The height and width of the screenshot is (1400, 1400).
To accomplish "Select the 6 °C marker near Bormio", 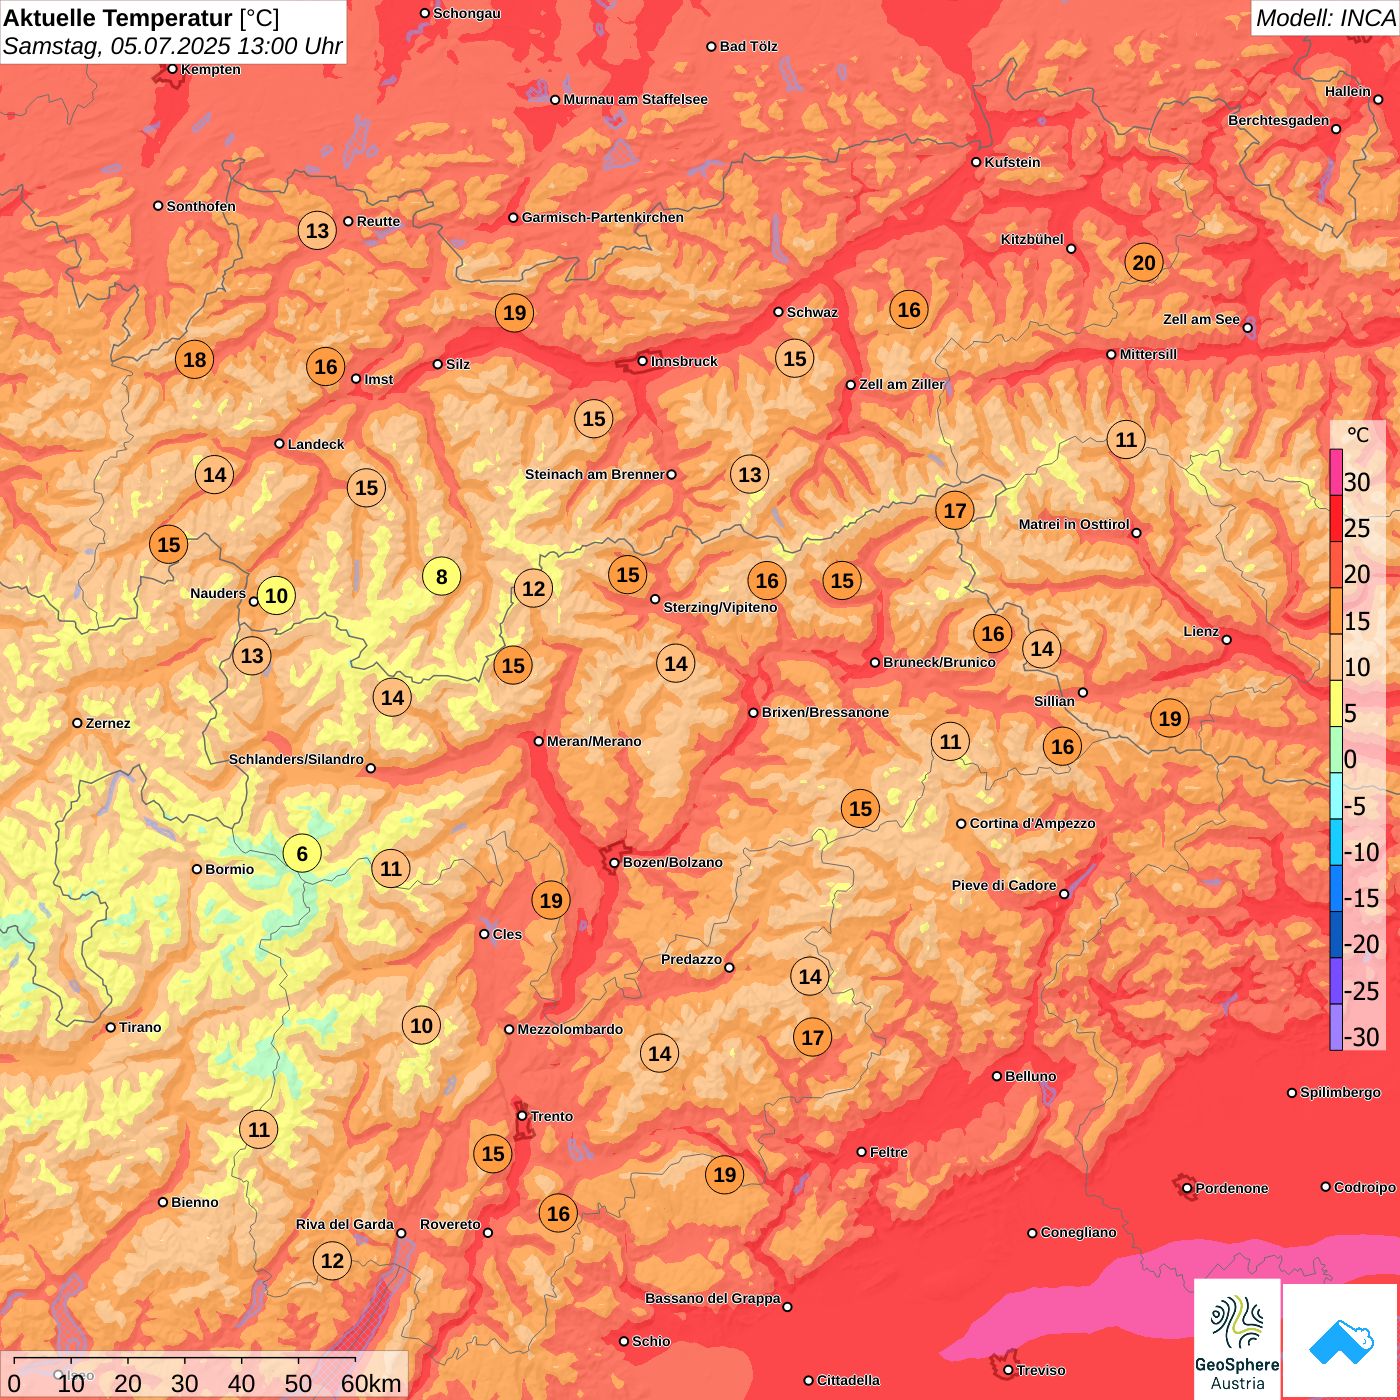I will (302, 854).
